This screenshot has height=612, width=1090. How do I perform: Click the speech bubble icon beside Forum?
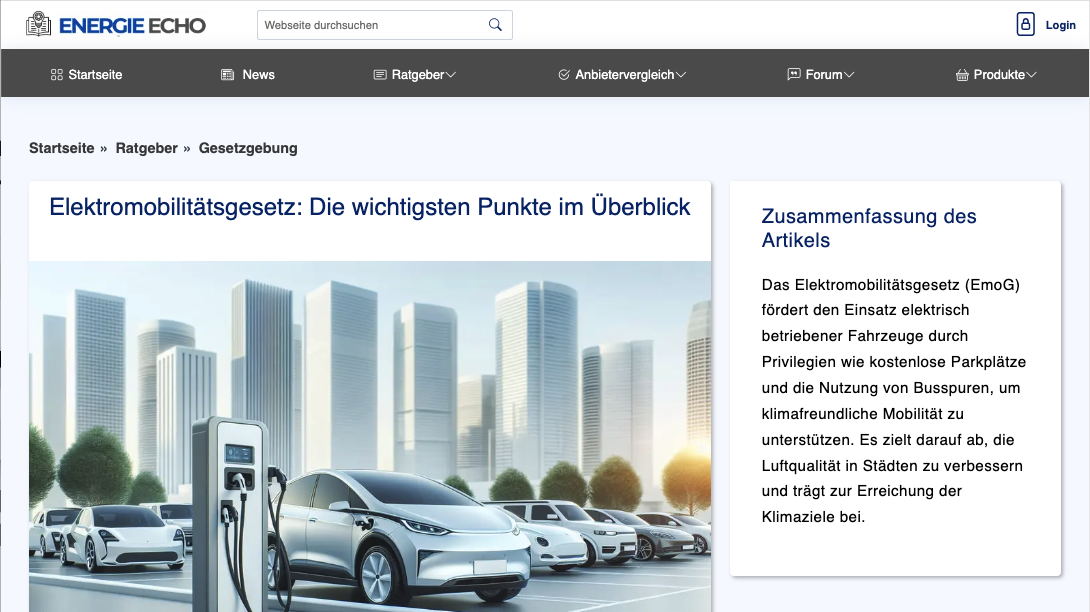pos(794,75)
